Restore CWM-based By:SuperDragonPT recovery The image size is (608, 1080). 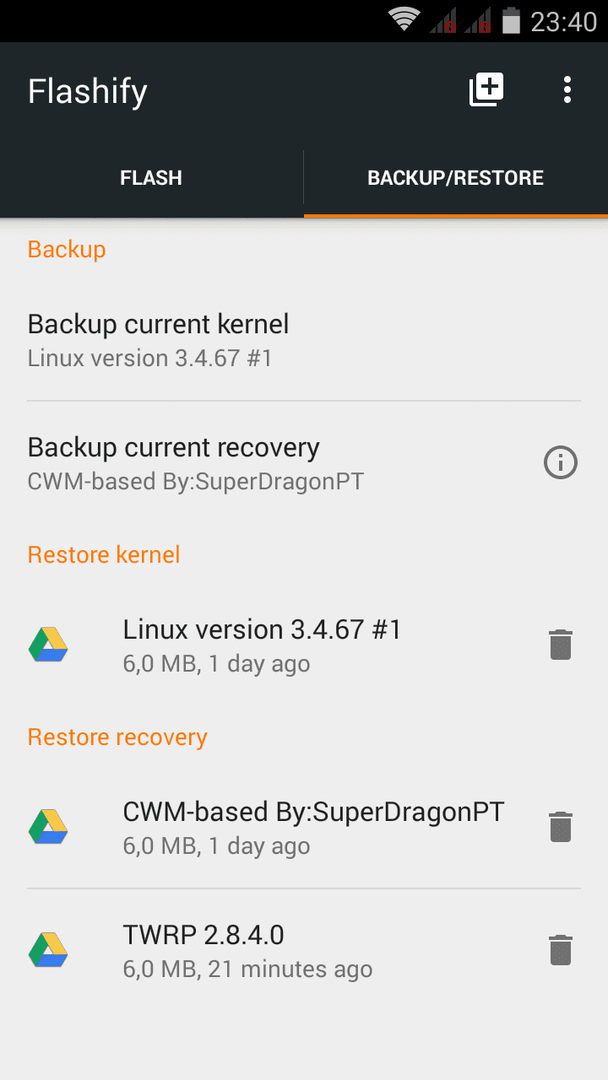click(x=304, y=827)
